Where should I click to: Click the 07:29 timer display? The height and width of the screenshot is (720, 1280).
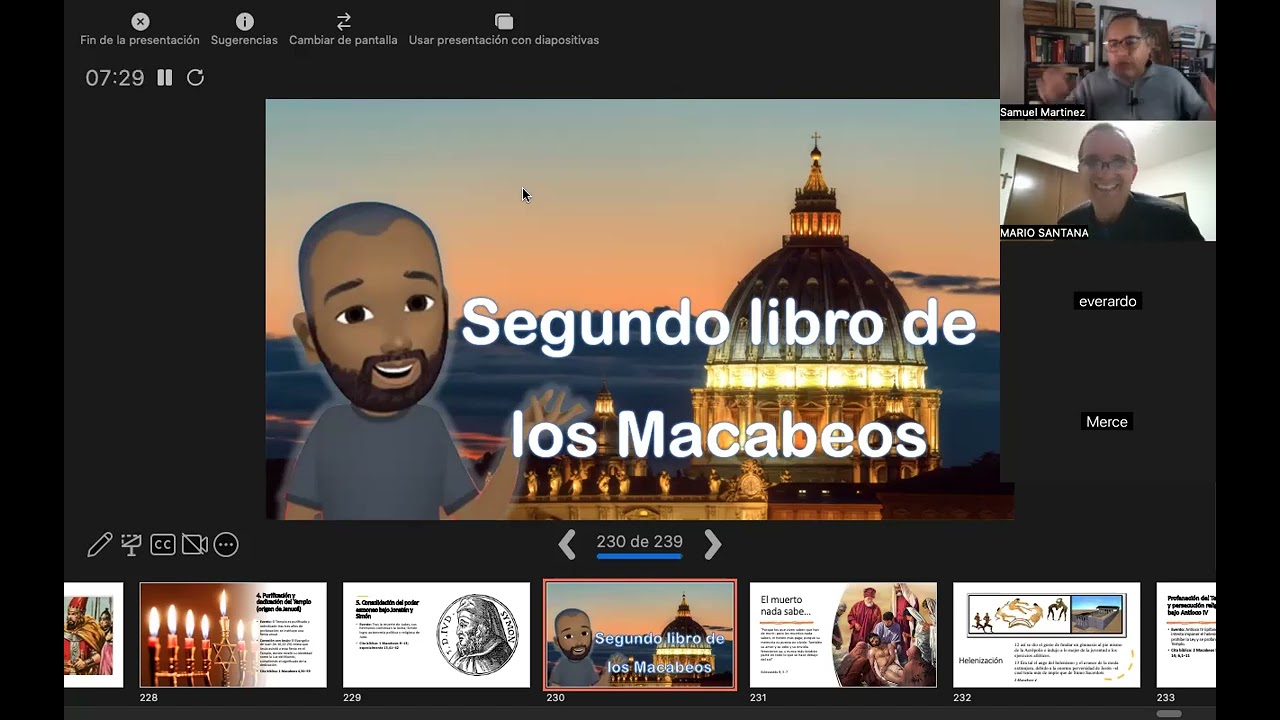point(115,78)
